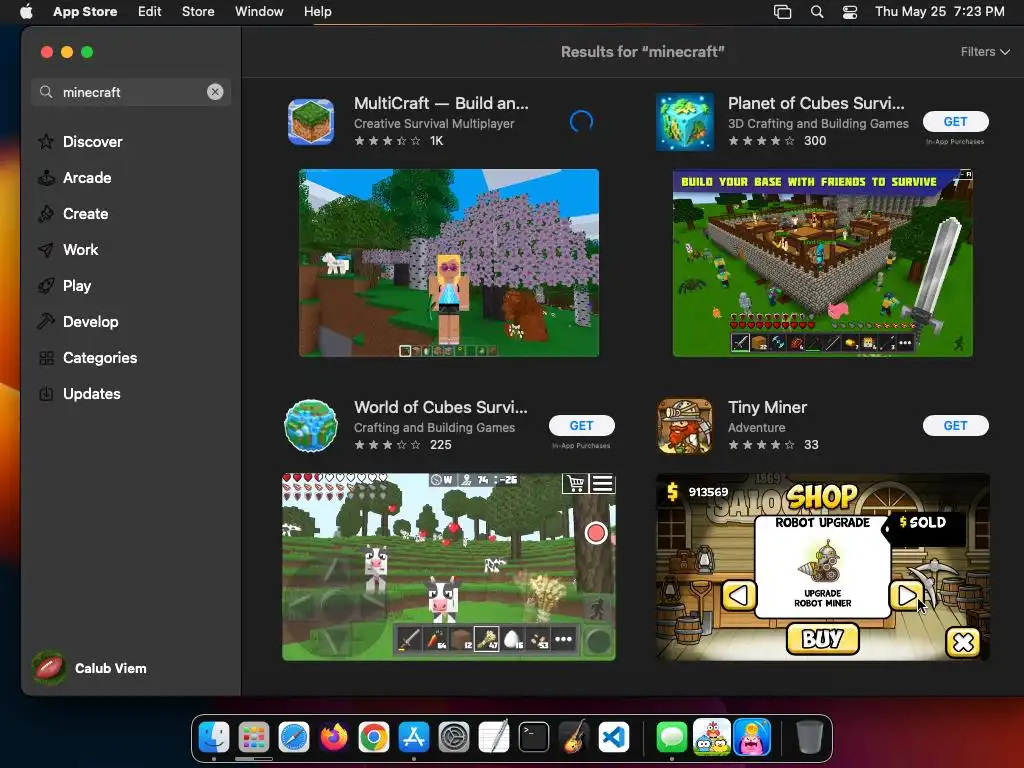Open Messages from the Dock
This screenshot has height=768, width=1024.
coord(671,738)
